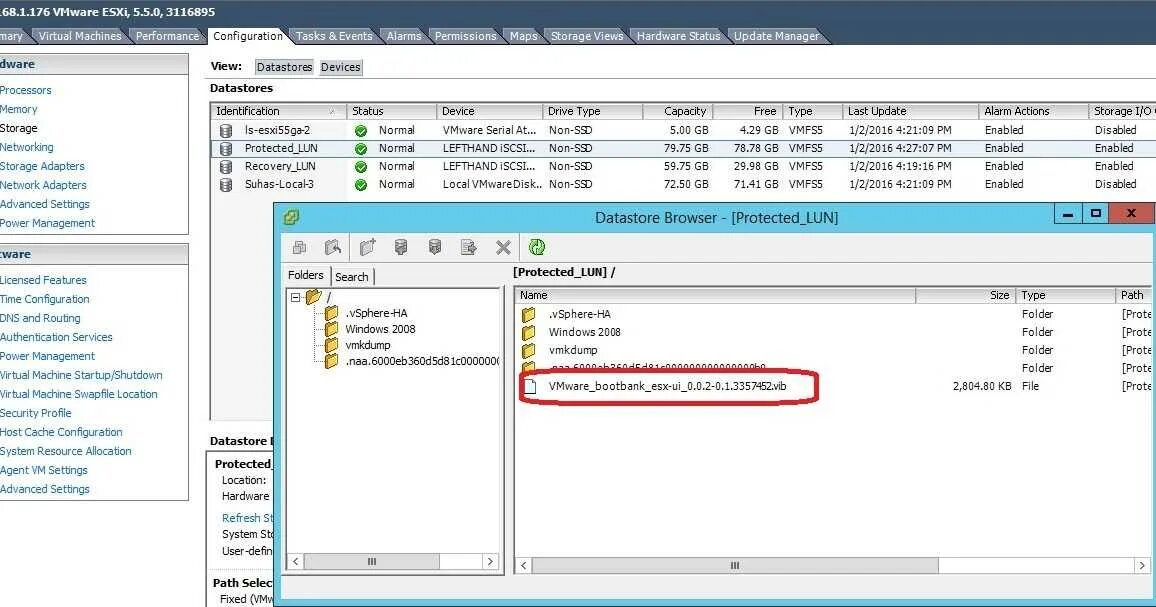
Task: Click green status check in Suhas-Local-3 row
Action: click(361, 184)
